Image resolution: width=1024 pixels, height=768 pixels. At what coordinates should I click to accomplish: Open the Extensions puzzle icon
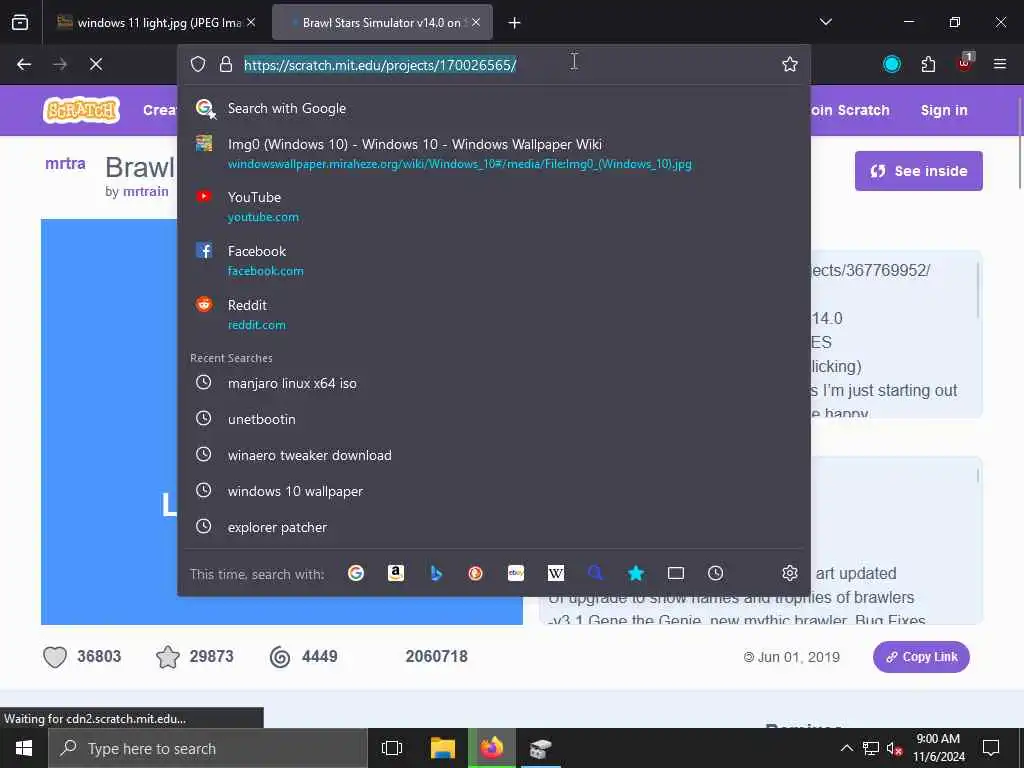point(928,64)
